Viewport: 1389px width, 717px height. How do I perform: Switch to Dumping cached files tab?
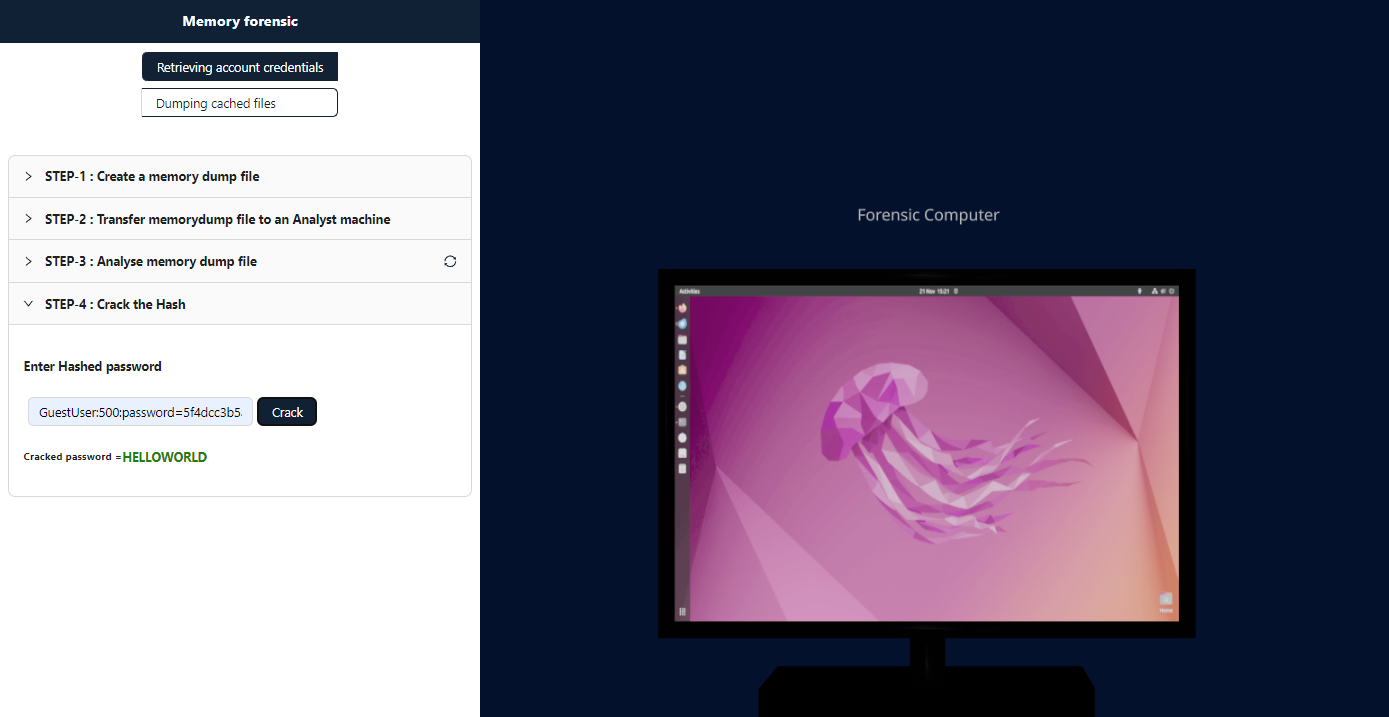point(240,103)
